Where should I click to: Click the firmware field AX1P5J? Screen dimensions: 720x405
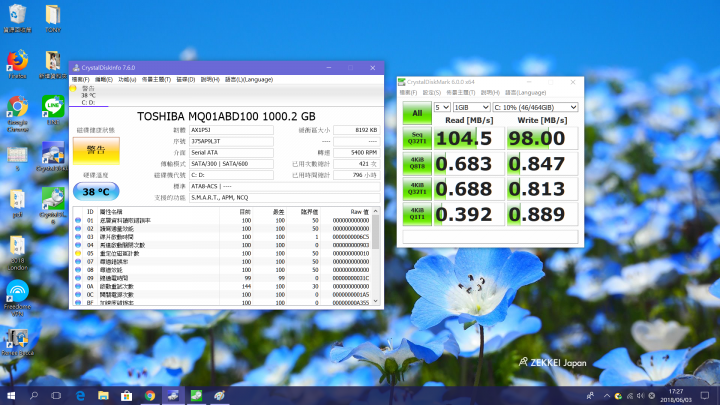coord(231,130)
